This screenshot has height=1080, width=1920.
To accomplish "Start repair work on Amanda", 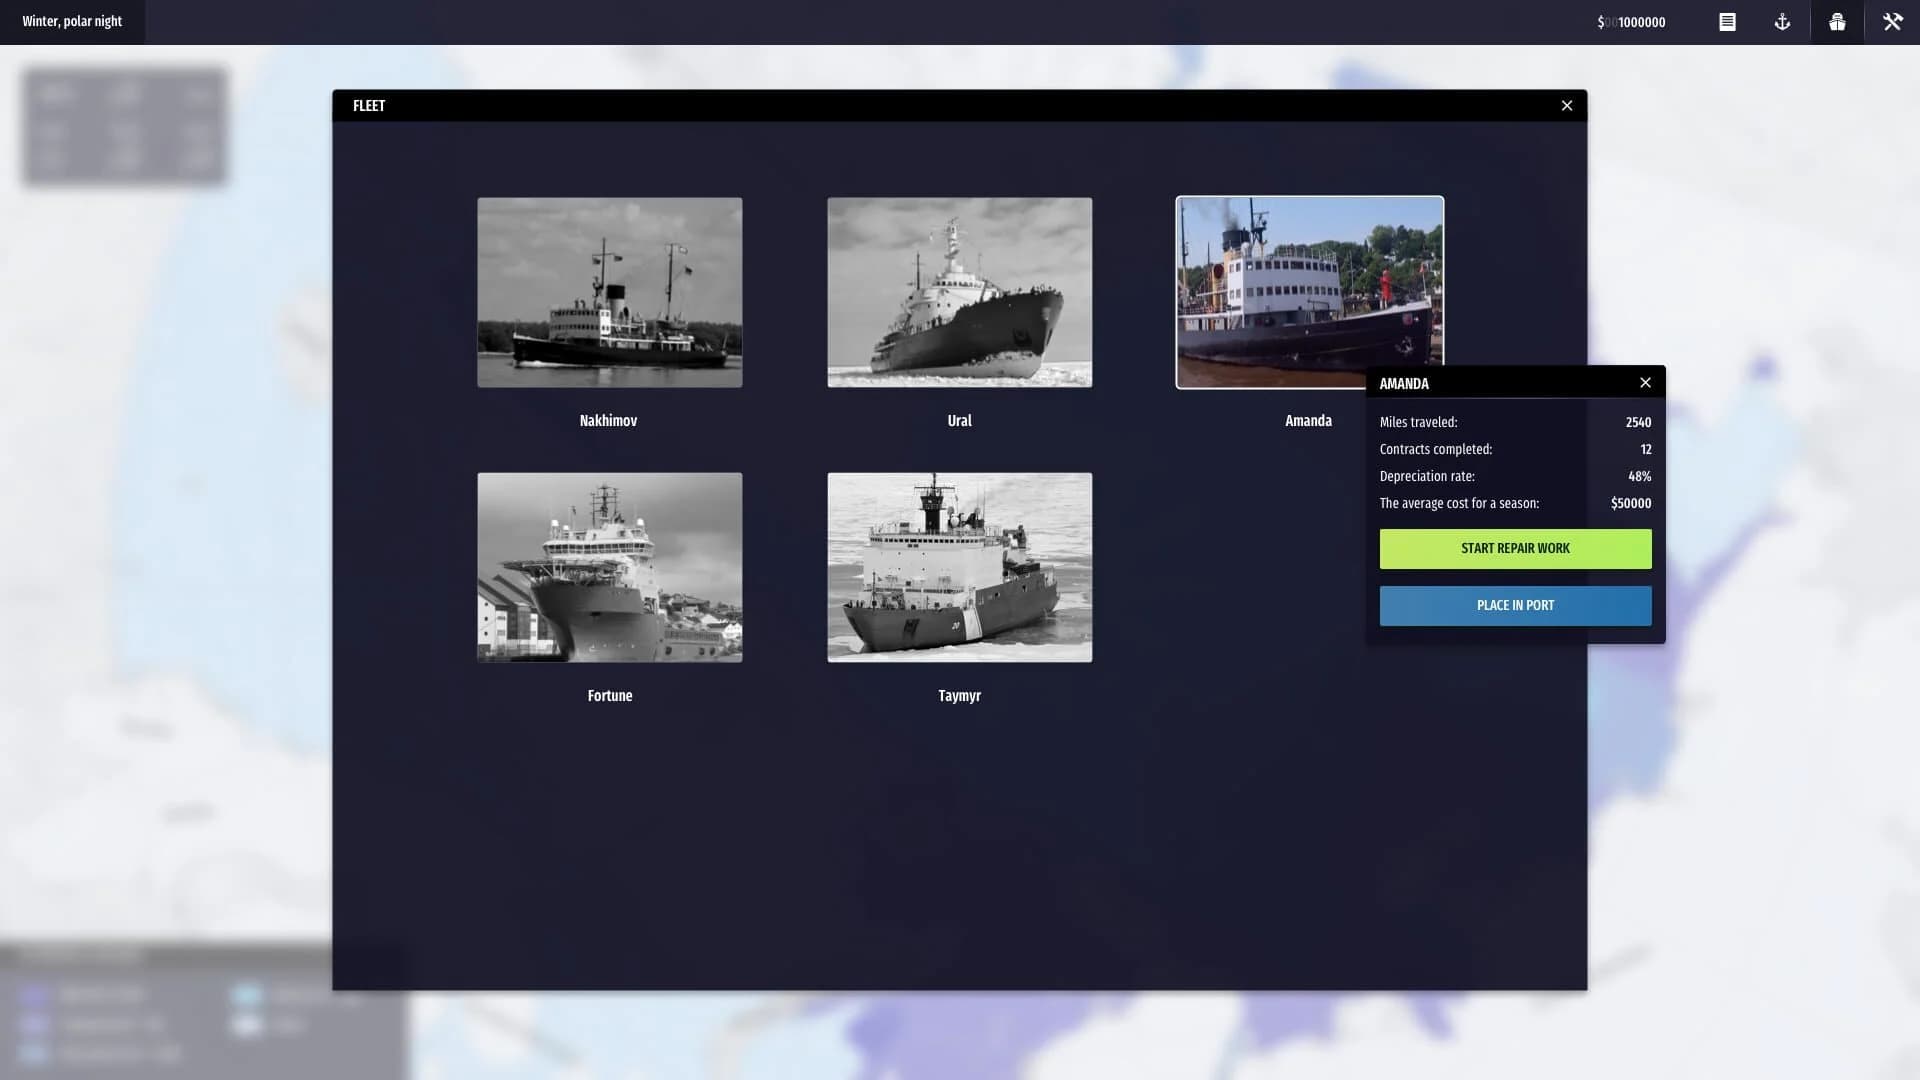I will 1515,548.
